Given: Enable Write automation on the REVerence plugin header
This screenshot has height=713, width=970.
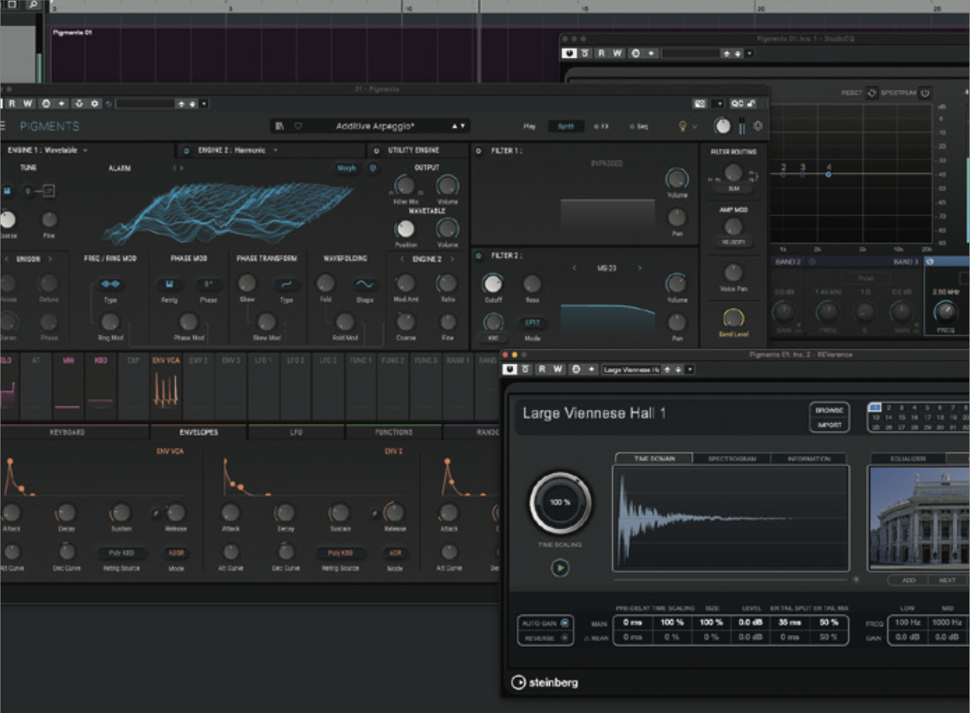Looking at the screenshot, I should click(x=558, y=368).
